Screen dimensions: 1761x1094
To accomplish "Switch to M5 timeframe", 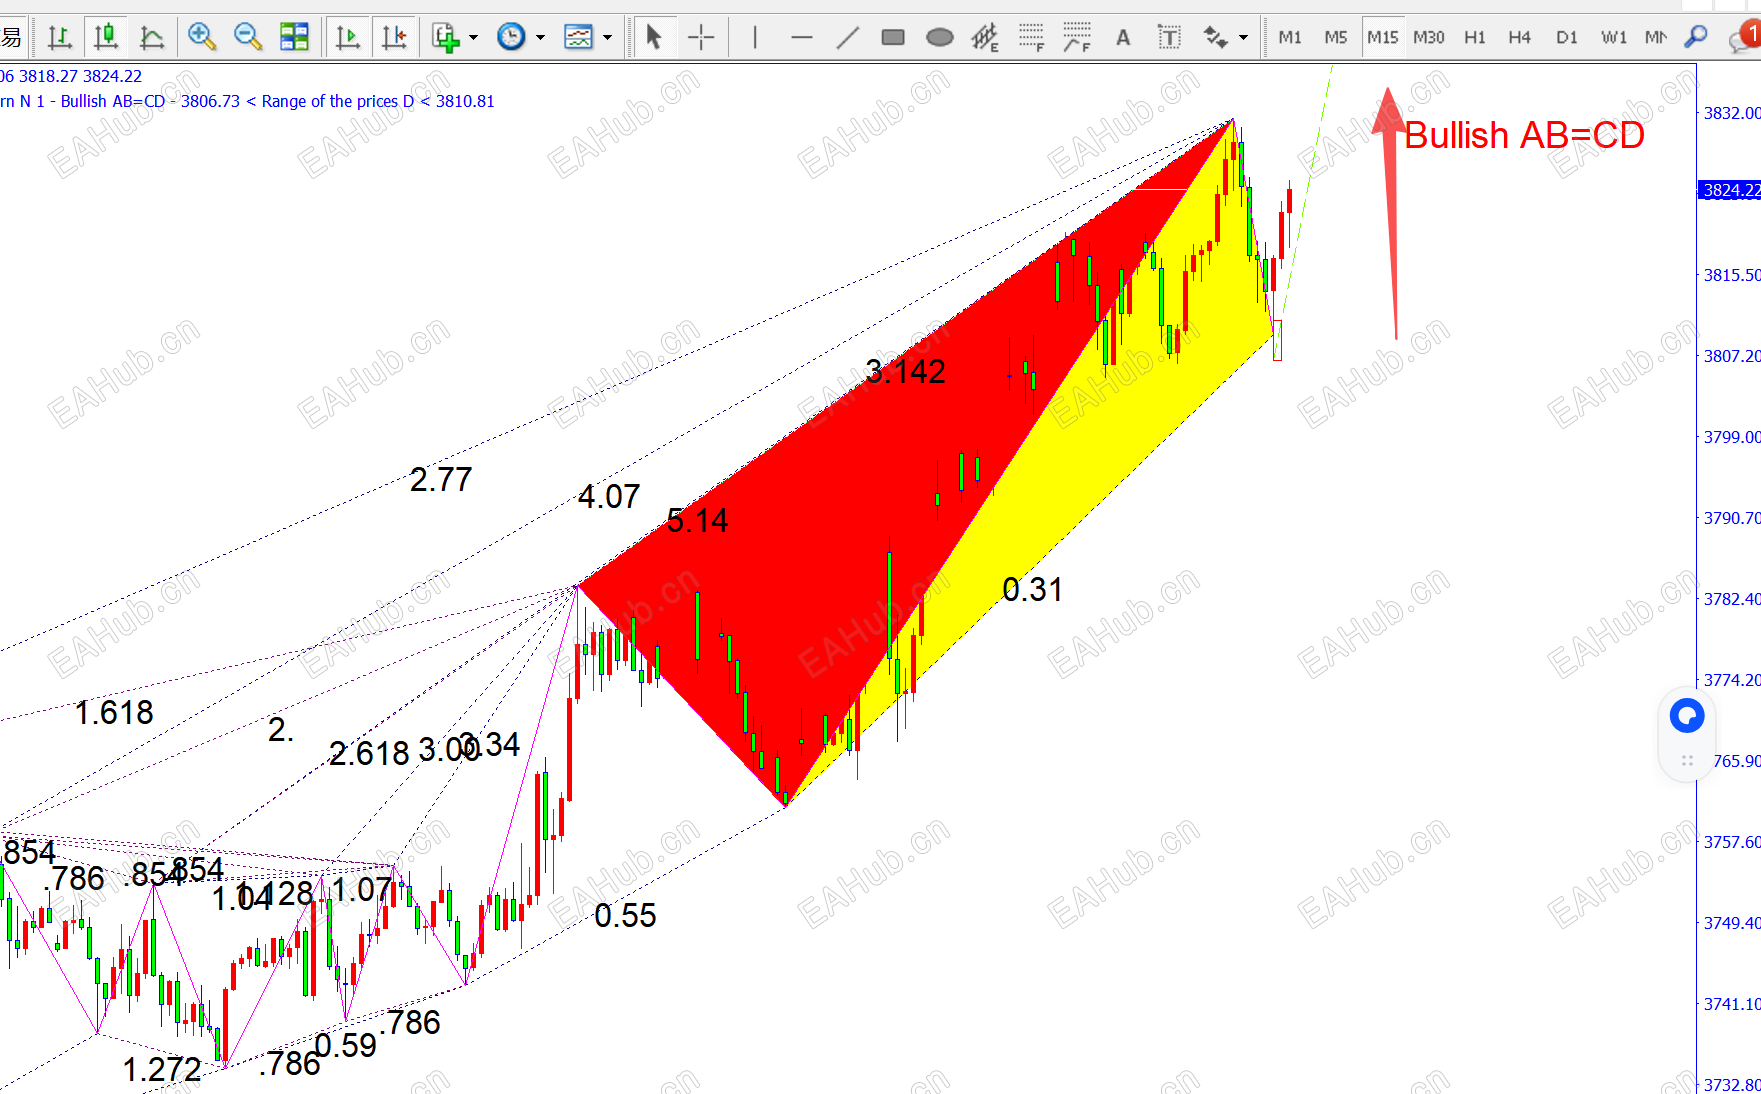I will pyautogui.click(x=1336, y=38).
